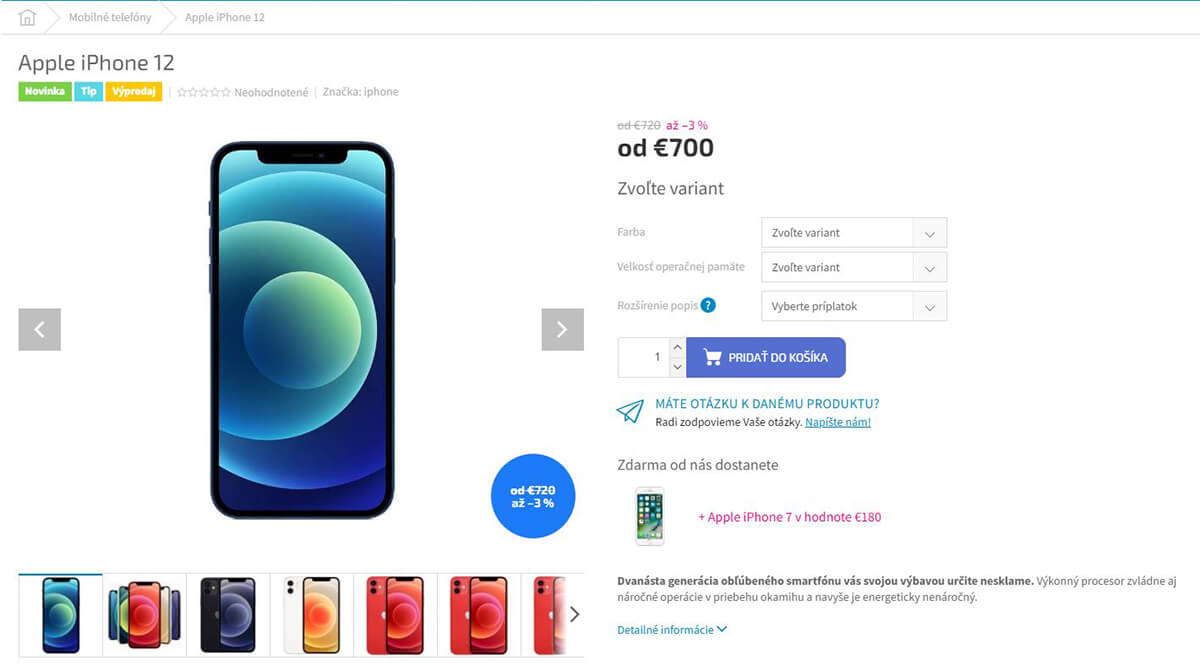1200x670 pixels.
Task: Go to the home breadcrumb icon
Action: pos(27,18)
